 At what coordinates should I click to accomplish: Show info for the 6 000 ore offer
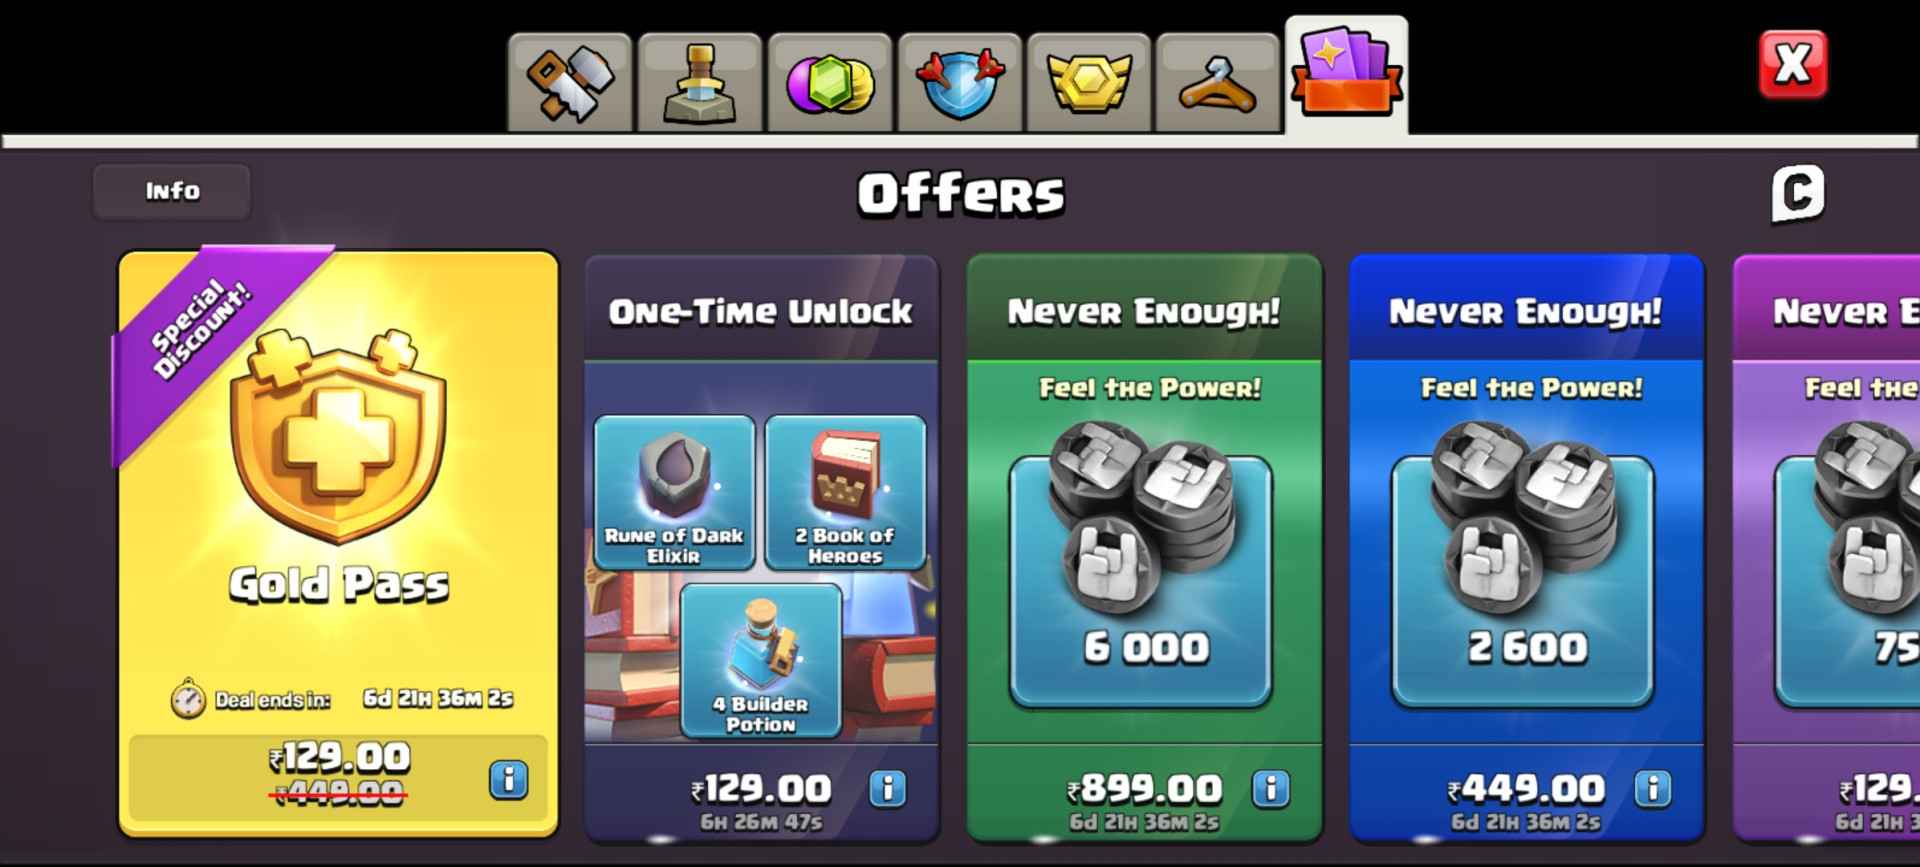(1271, 789)
